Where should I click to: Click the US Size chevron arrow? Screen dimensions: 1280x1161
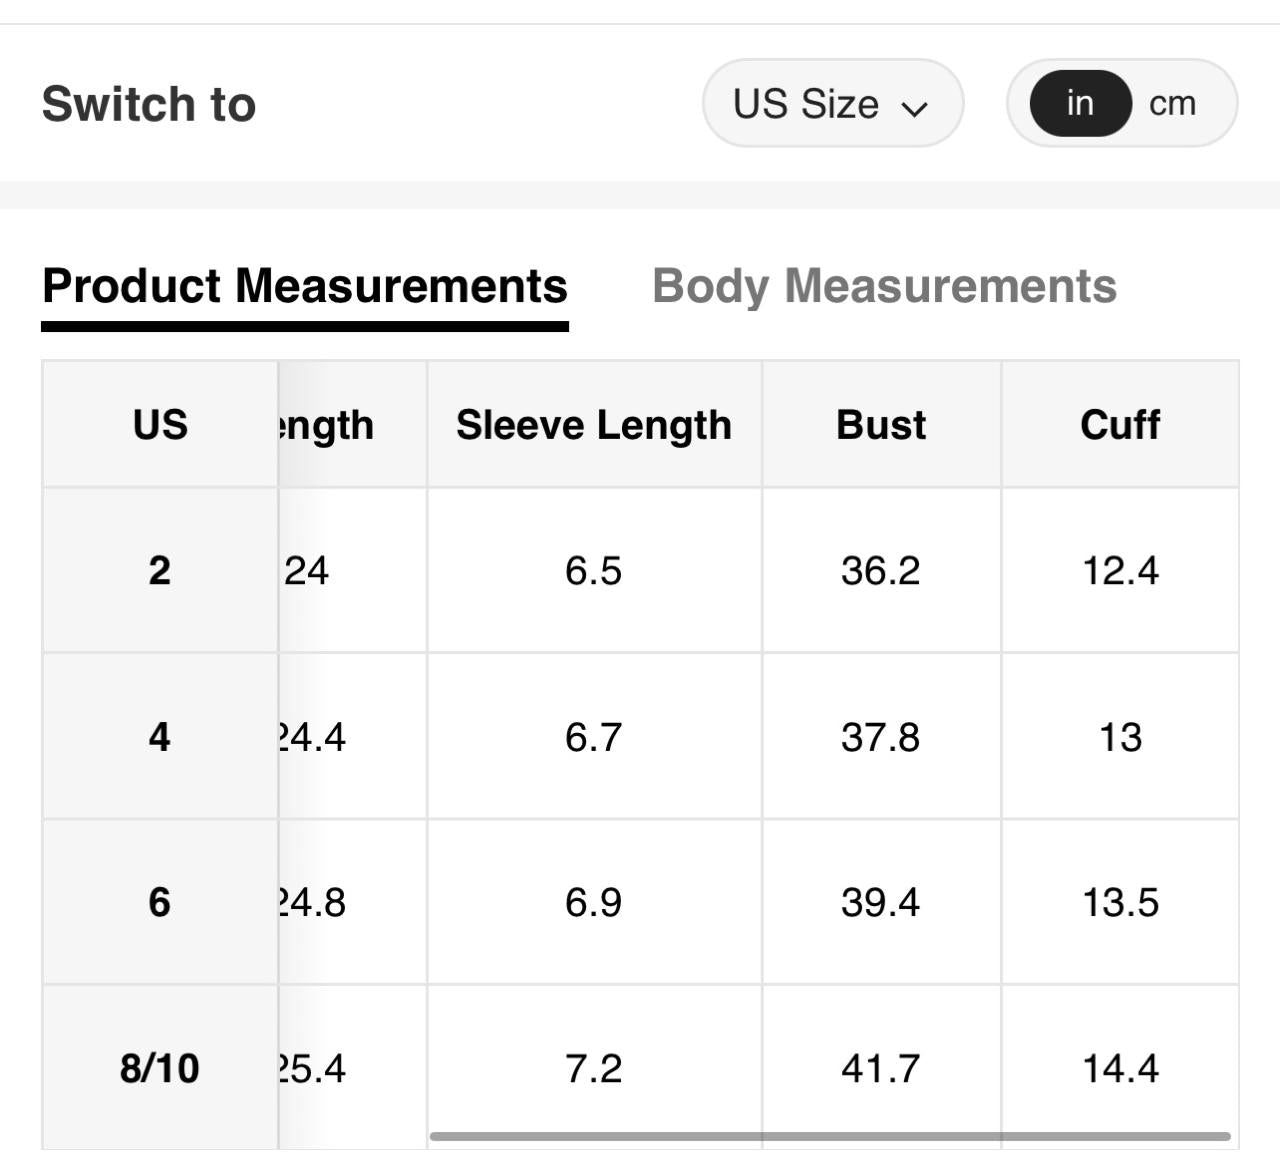(914, 108)
